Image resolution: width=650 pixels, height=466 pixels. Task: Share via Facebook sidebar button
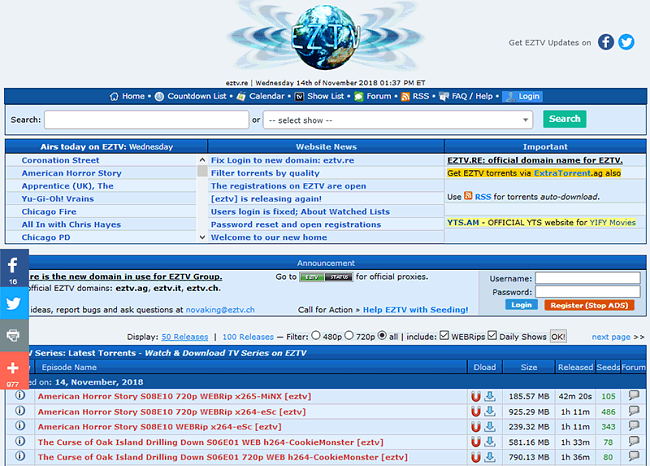point(14,268)
